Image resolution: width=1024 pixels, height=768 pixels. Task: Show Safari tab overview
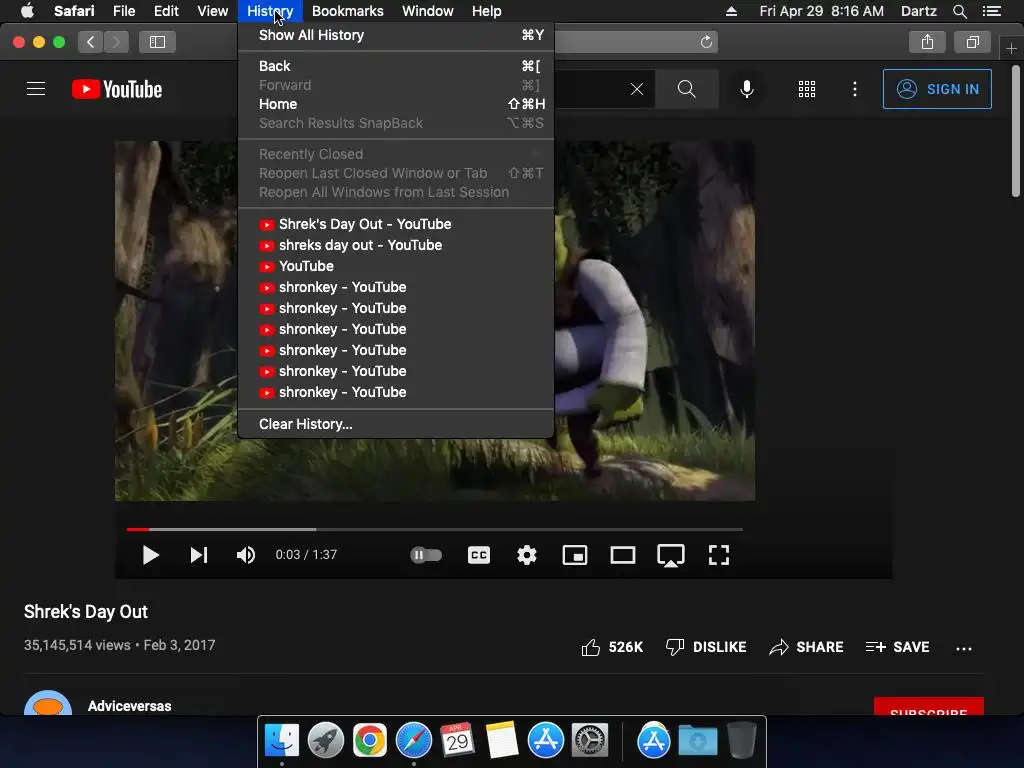pyautogui.click(x=972, y=42)
